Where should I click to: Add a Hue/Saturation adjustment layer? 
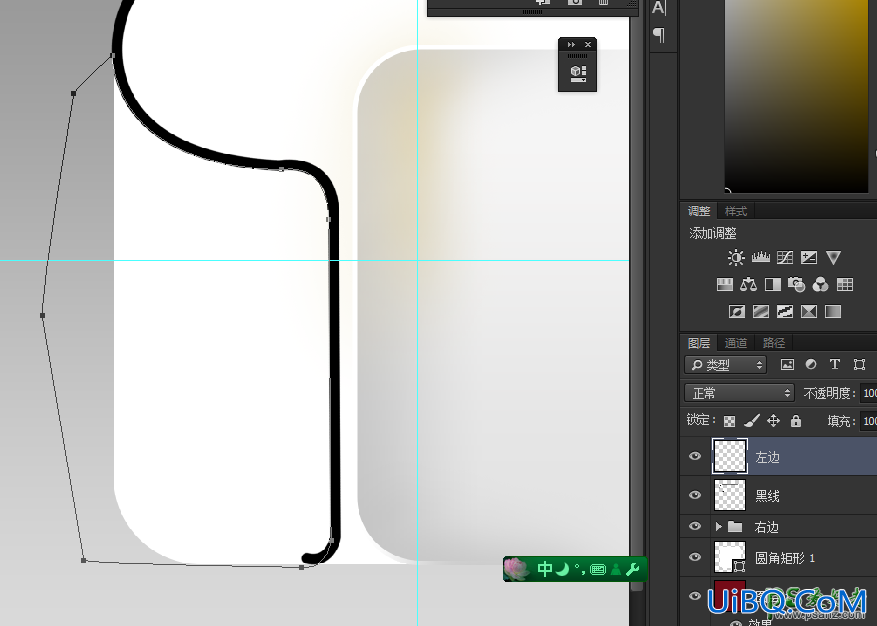coord(725,284)
